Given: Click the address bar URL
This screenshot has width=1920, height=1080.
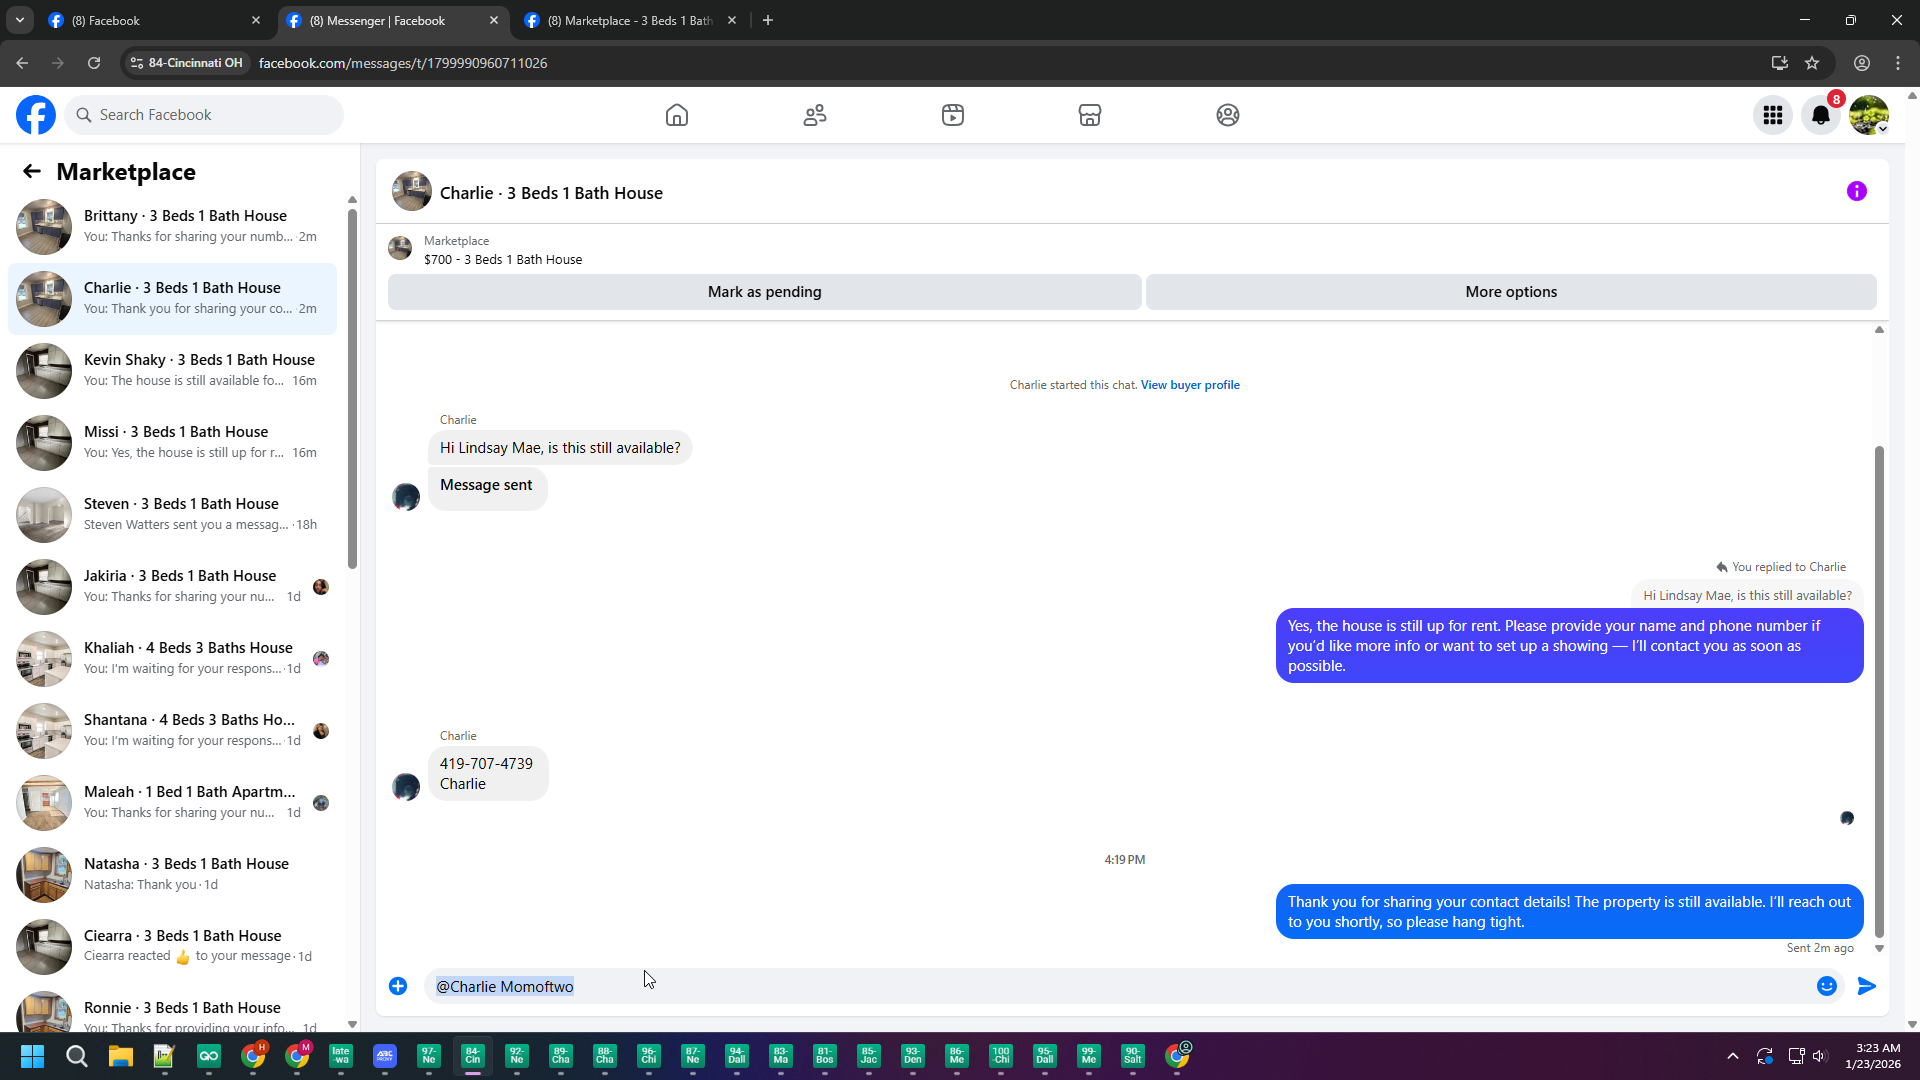Looking at the screenshot, I should pos(403,63).
